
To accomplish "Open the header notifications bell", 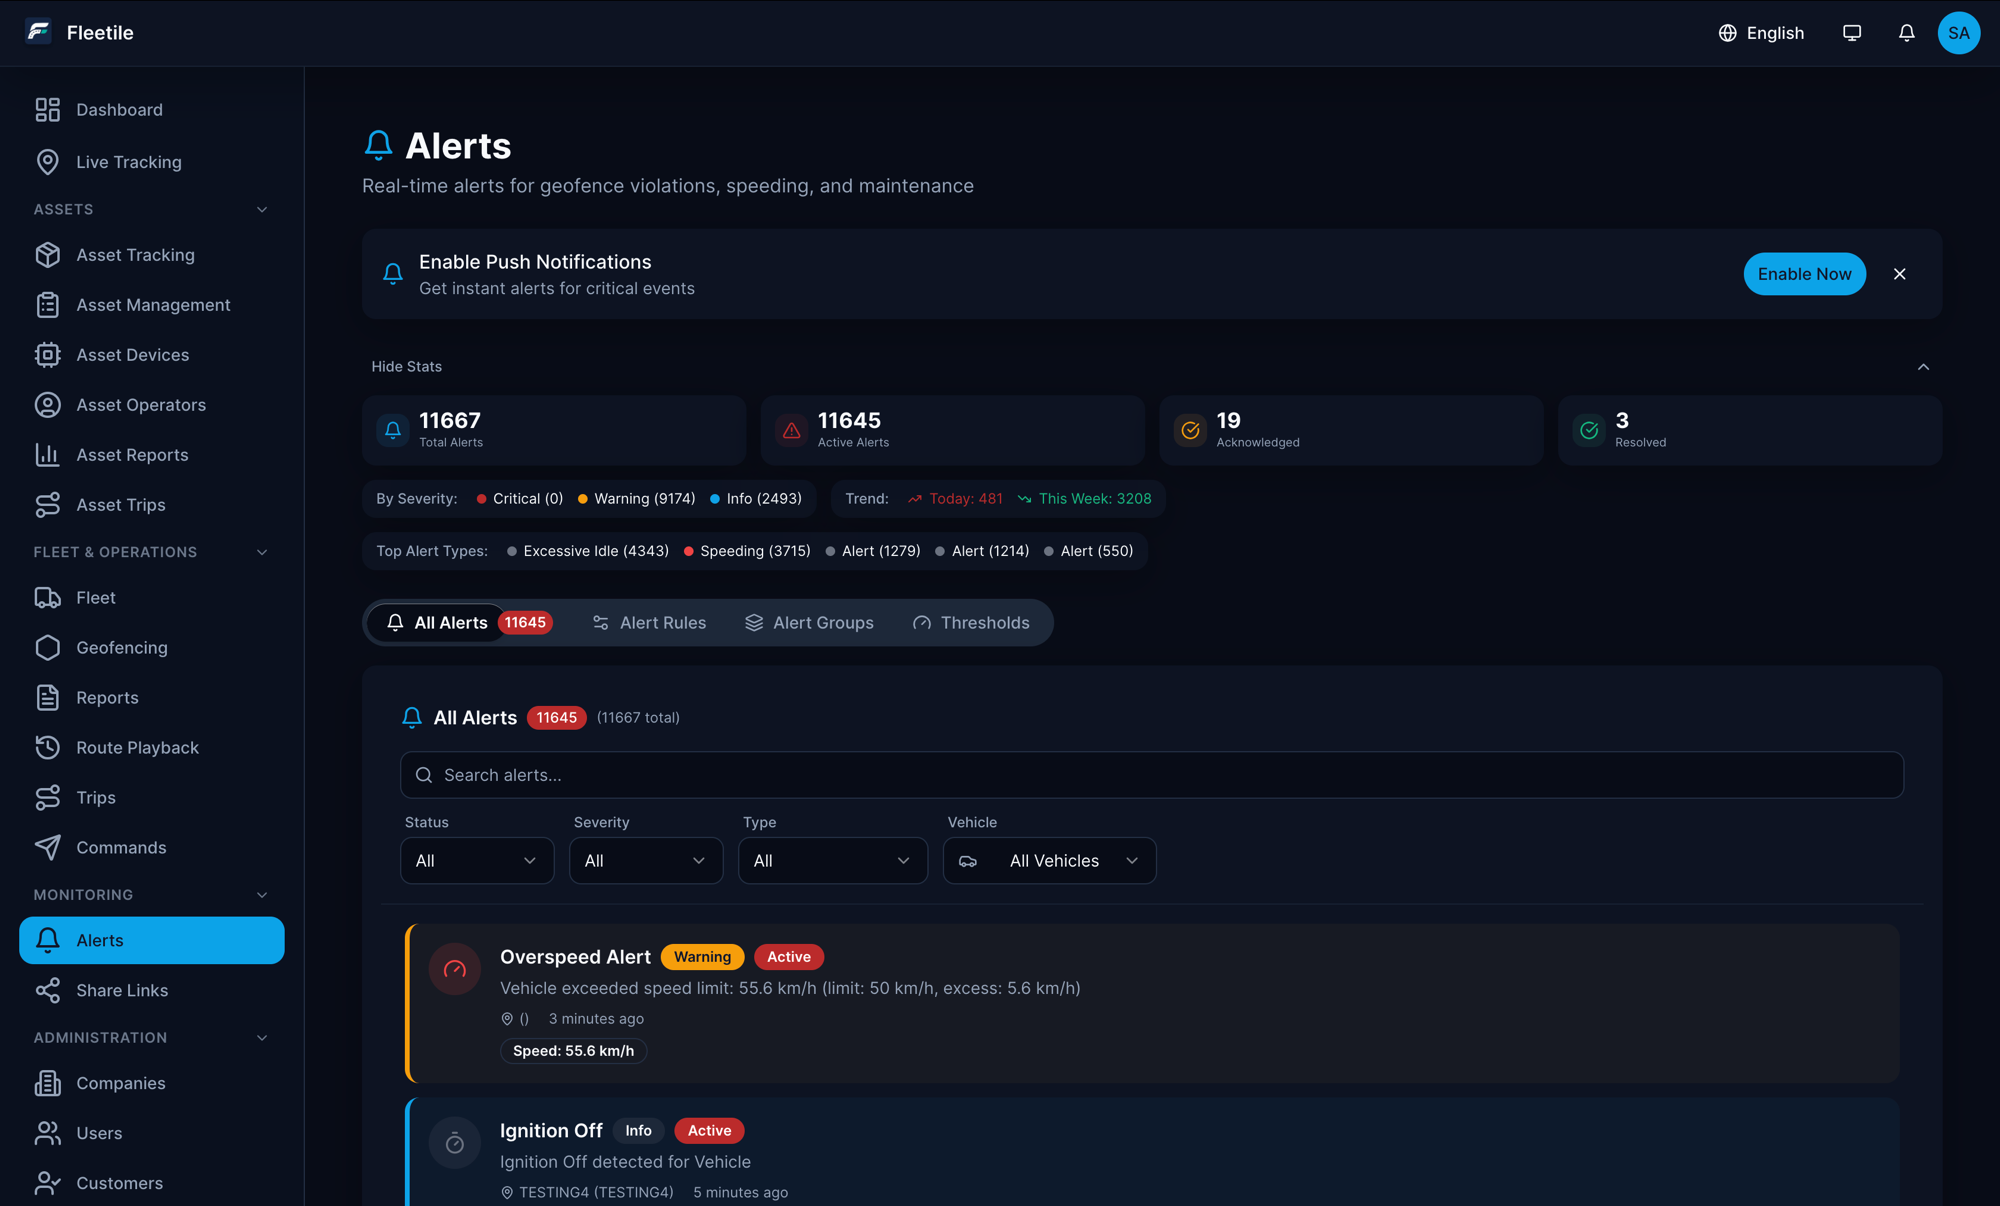I will click(x=1906, y=33).
